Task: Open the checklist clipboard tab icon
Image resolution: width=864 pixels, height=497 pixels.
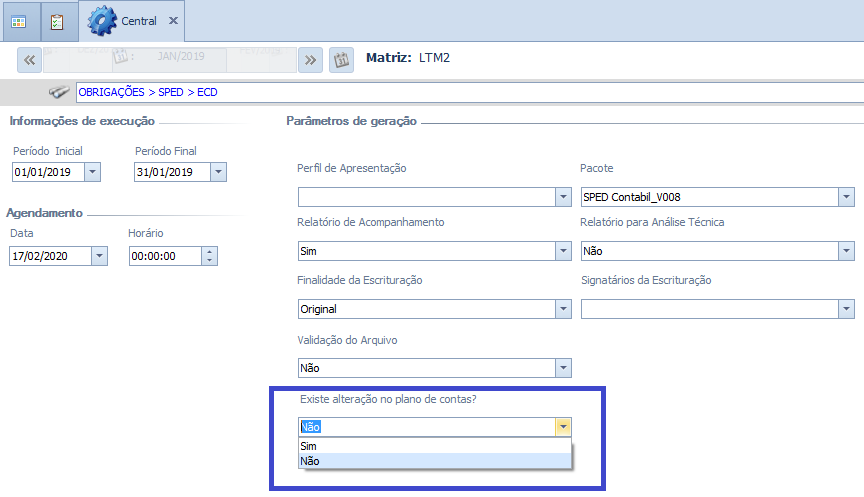Action: [57, 20]
